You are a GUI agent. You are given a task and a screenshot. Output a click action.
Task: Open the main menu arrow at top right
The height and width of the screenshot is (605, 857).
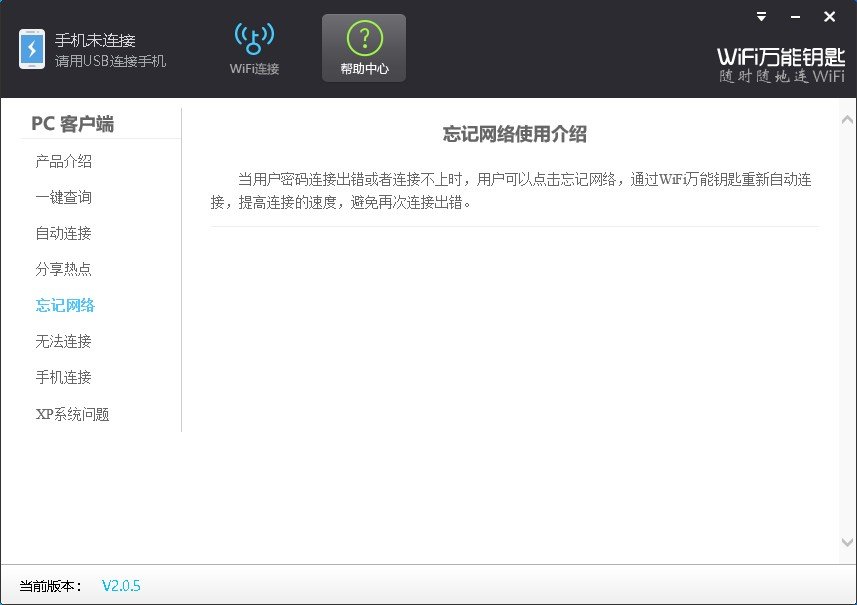pos(760,16)
